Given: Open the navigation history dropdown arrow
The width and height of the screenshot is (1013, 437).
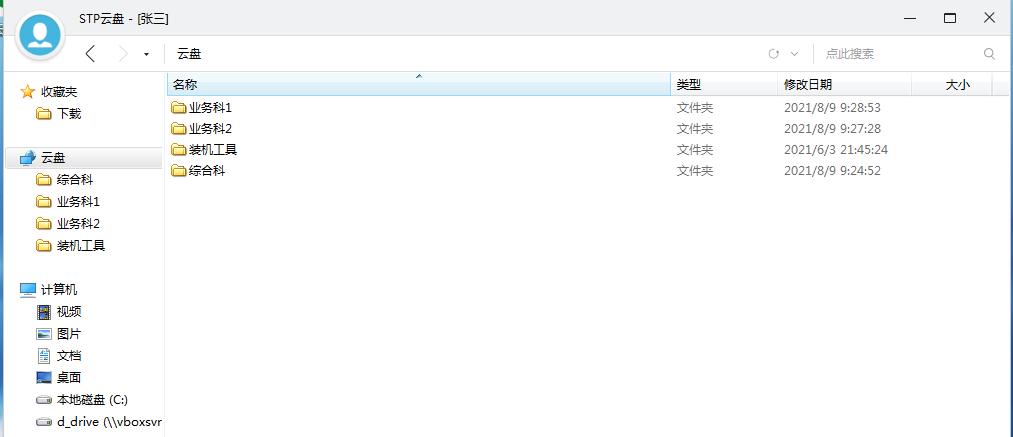Looking at the screenshot, I should click(x=147, y=54).
